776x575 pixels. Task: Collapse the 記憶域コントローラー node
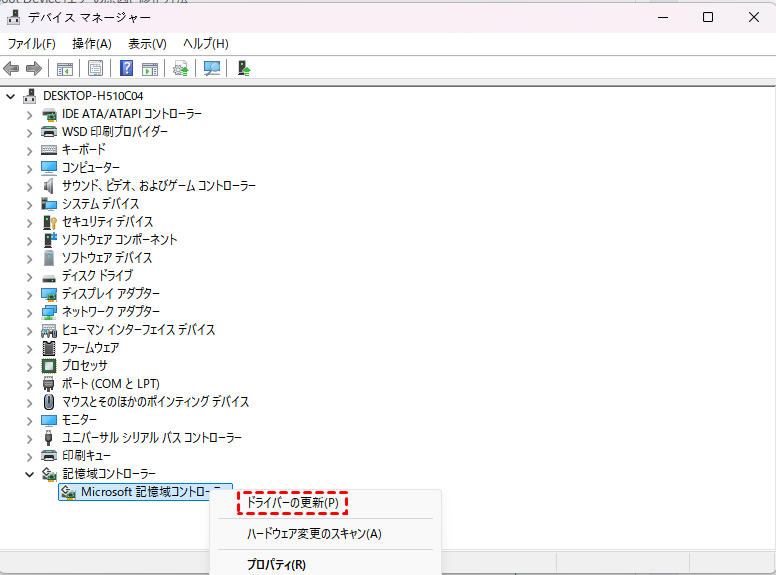coord(29,474)
